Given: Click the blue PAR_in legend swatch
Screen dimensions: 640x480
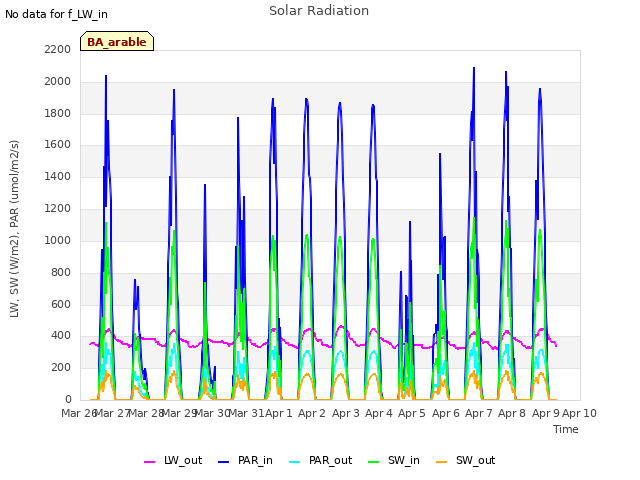Looking at the screenshot, I should click(223, 462).
